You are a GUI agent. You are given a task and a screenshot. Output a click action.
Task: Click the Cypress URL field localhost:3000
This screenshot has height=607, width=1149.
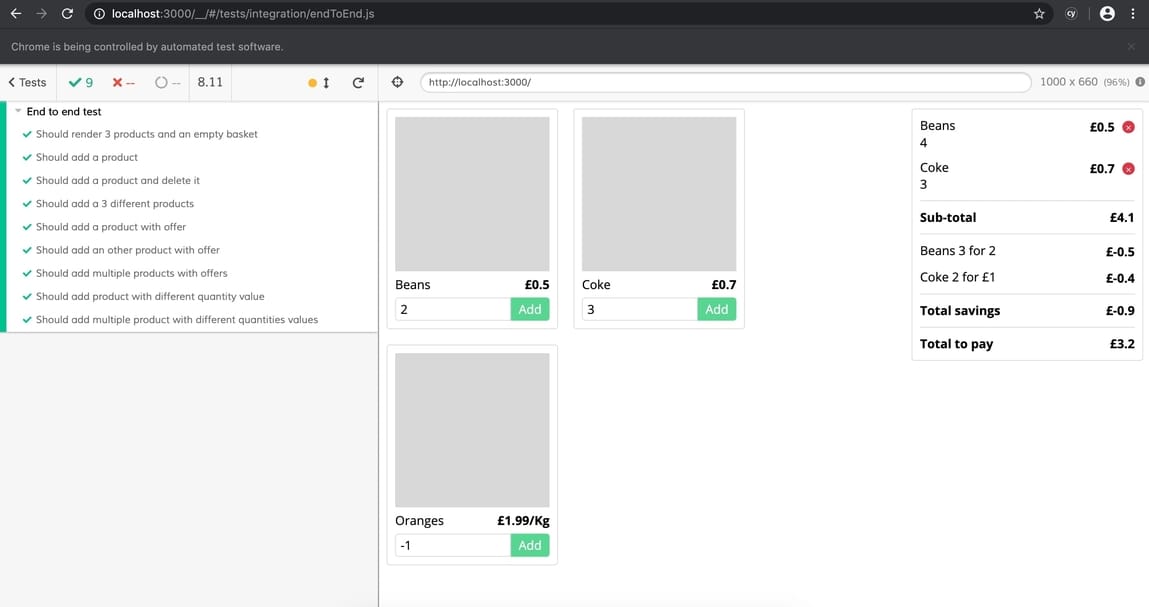[x=725, y=82]
